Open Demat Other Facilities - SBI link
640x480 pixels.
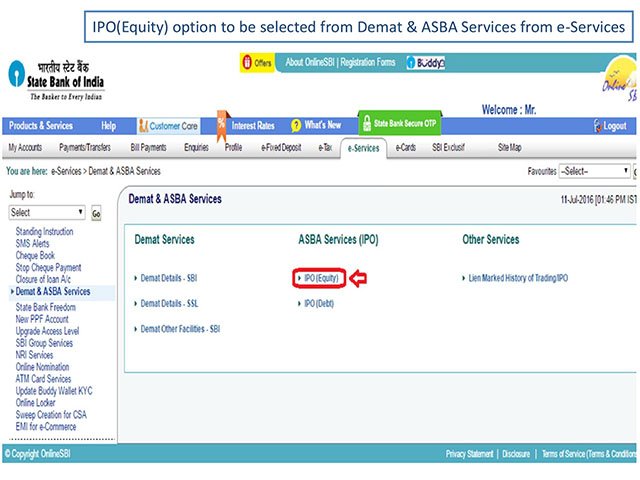click(x=180, y=329)
